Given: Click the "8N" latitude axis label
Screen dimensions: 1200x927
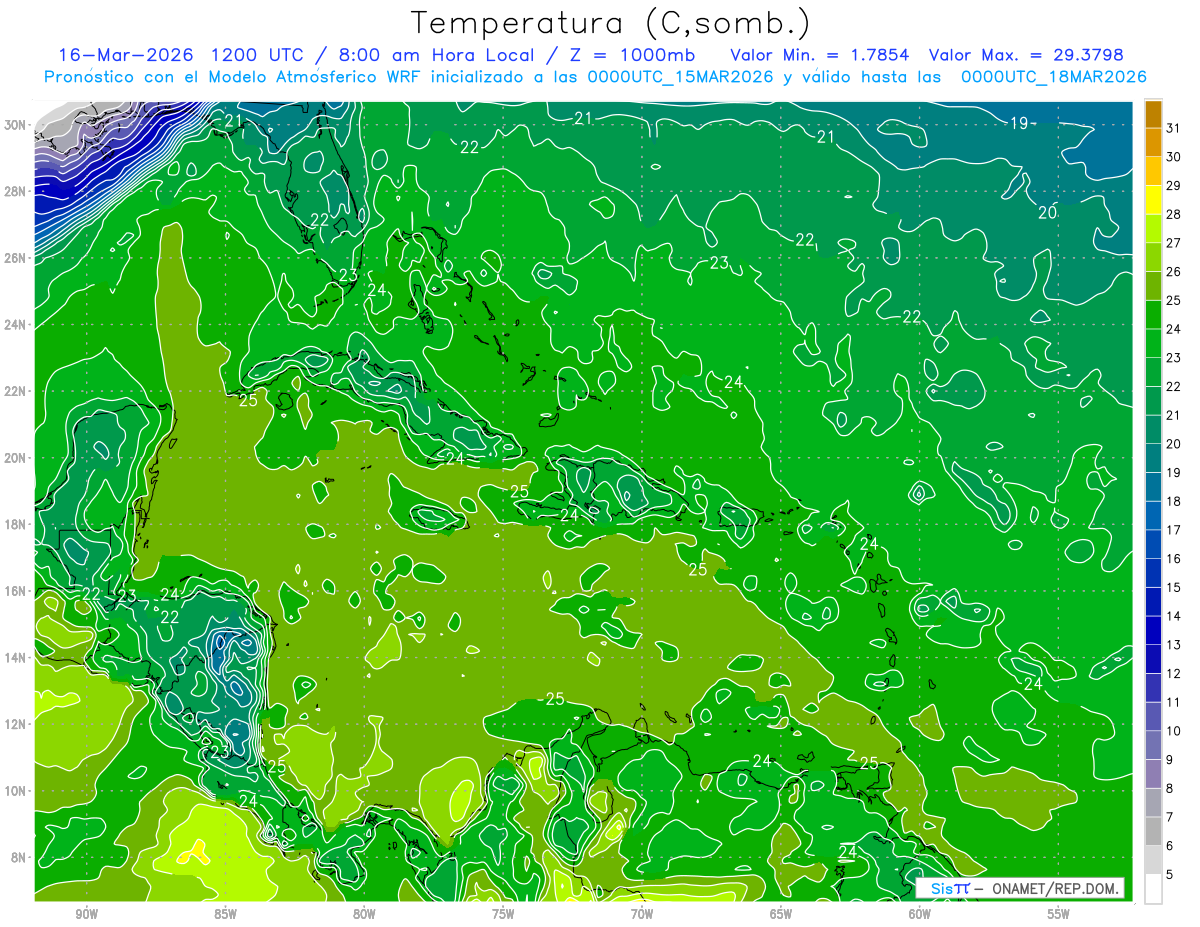Looking at the screenshot, I should point(20,857).
